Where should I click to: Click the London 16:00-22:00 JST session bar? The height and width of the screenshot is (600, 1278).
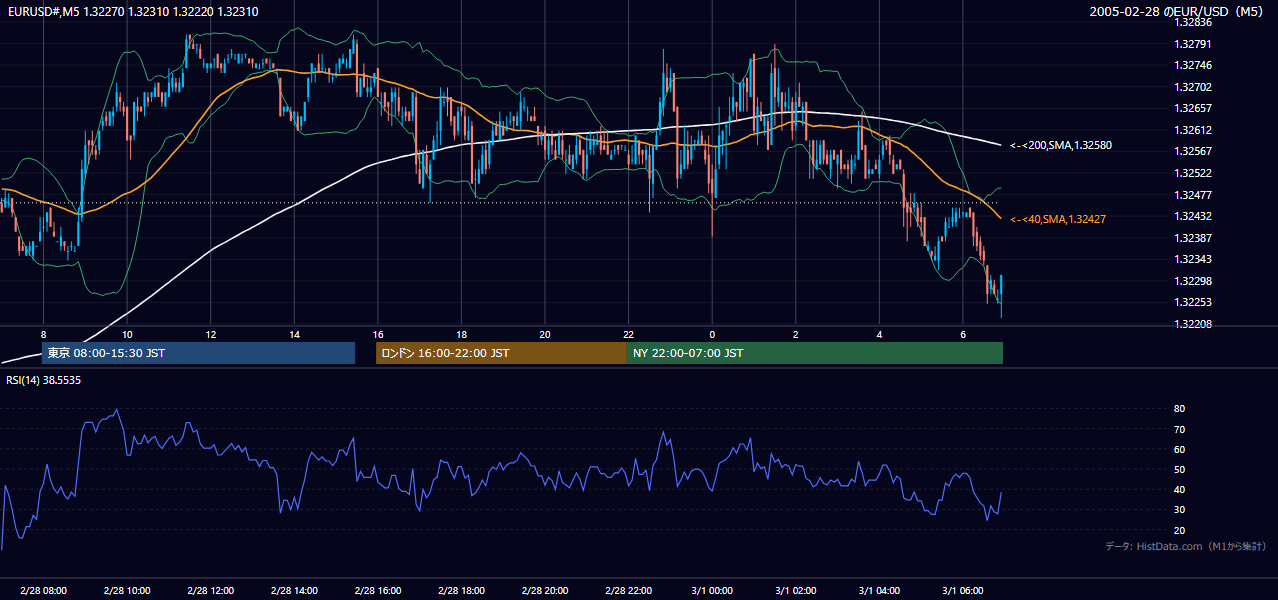coord(501,353)
